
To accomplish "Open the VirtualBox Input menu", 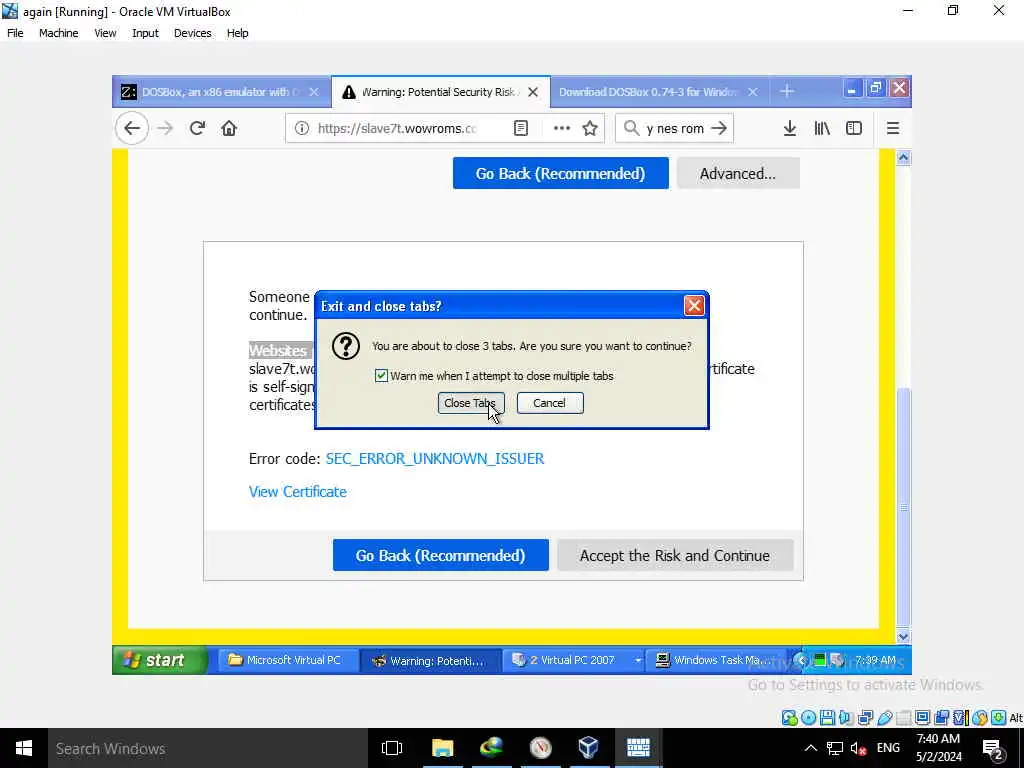I will [x=145, y=33].
